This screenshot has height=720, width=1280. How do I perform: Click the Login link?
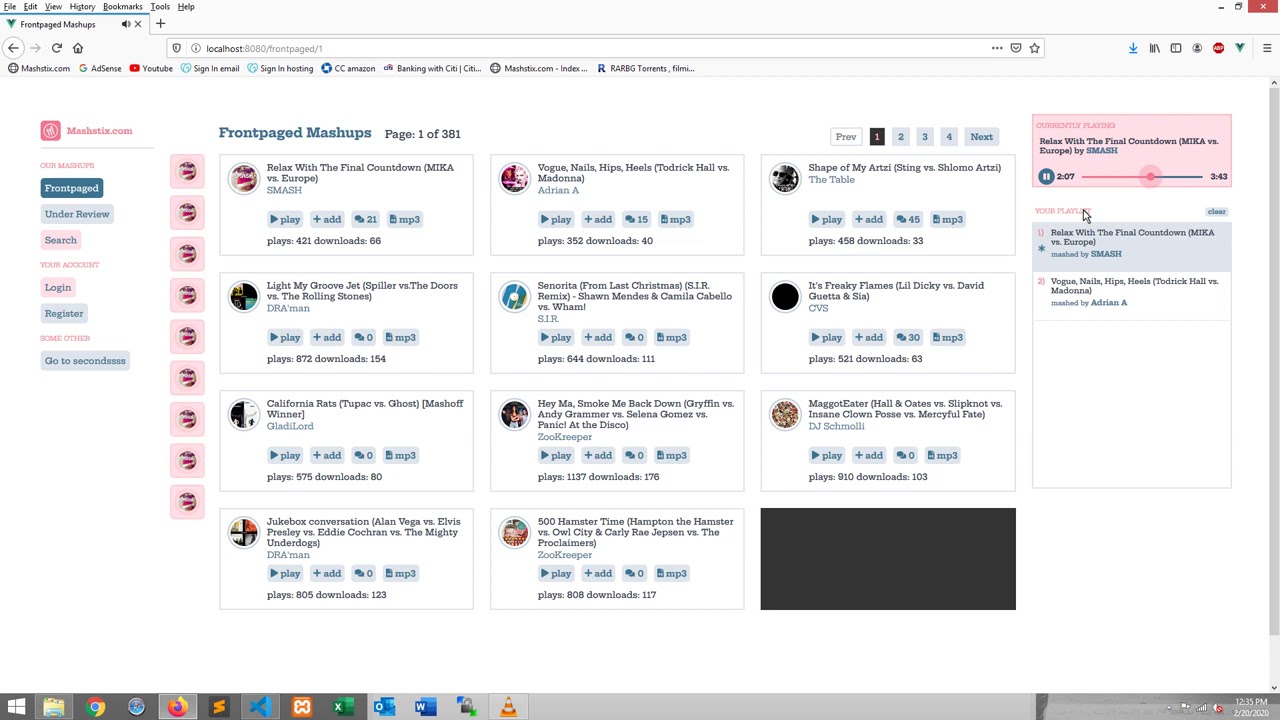pos(58,288)
